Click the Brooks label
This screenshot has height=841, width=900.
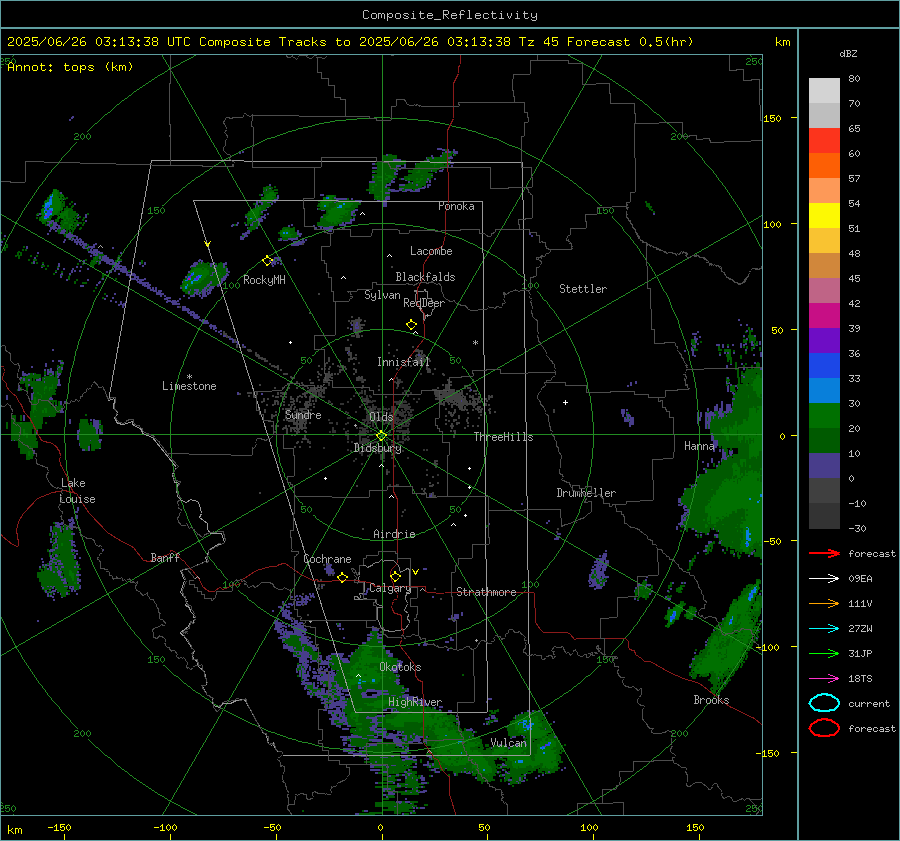(711, 700)
